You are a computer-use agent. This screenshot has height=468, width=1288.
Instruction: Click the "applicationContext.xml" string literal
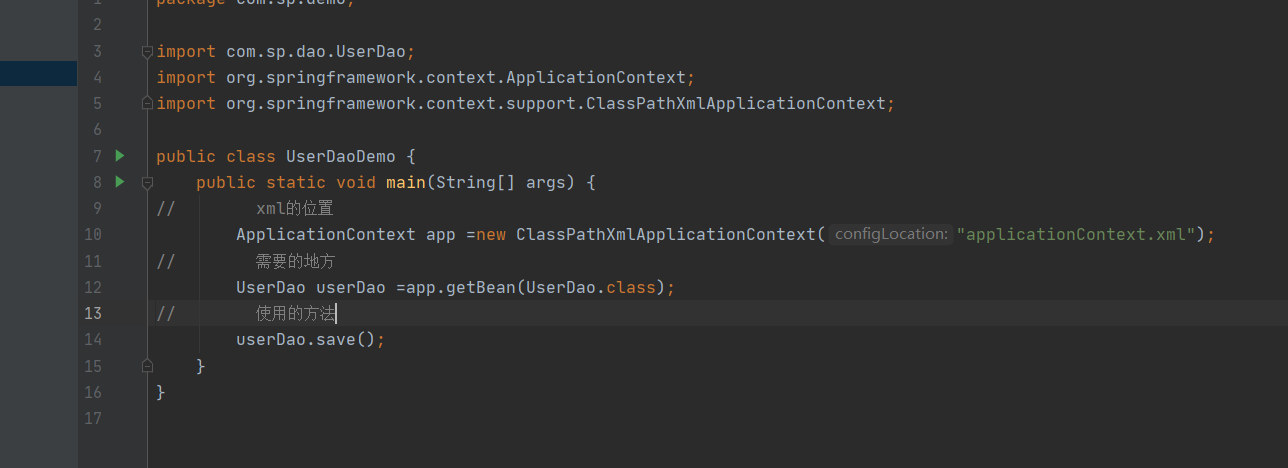[x=1076, y=234]
